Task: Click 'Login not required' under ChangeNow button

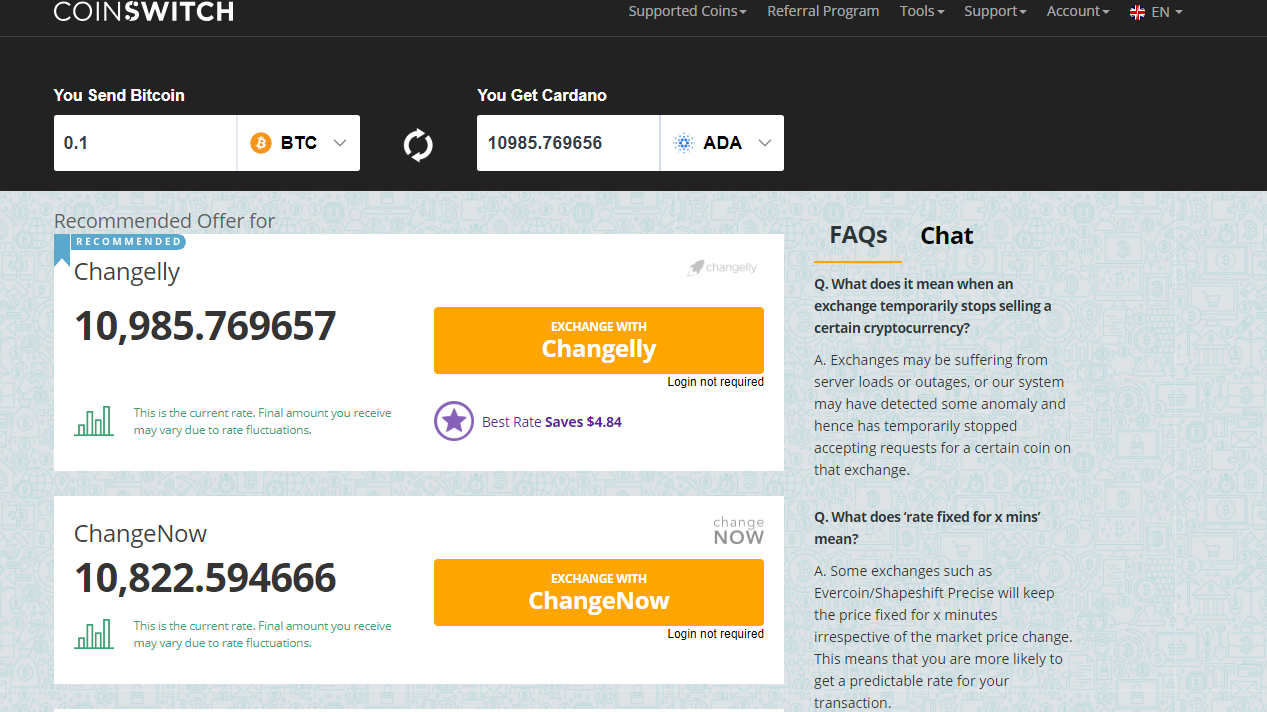Action: (x=716, y=634)
